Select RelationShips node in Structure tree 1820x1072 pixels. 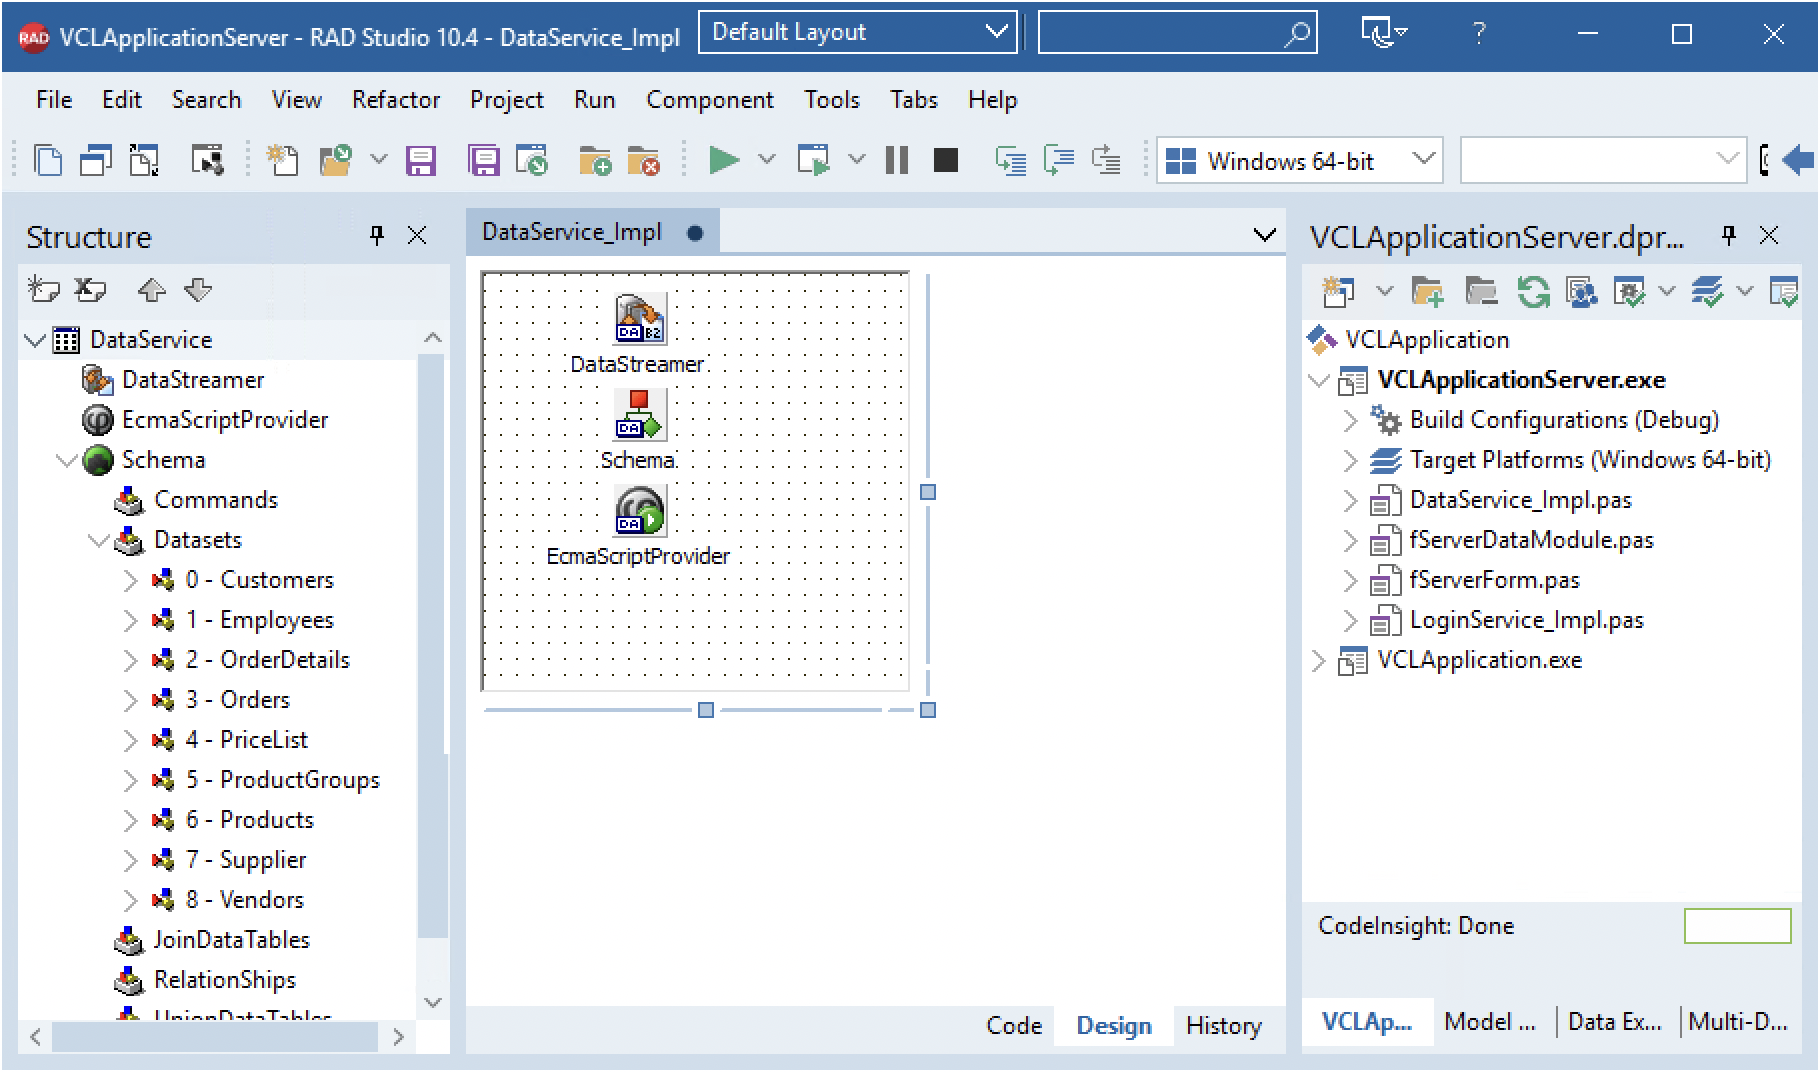pyautogui.click(x=224, y=980)
